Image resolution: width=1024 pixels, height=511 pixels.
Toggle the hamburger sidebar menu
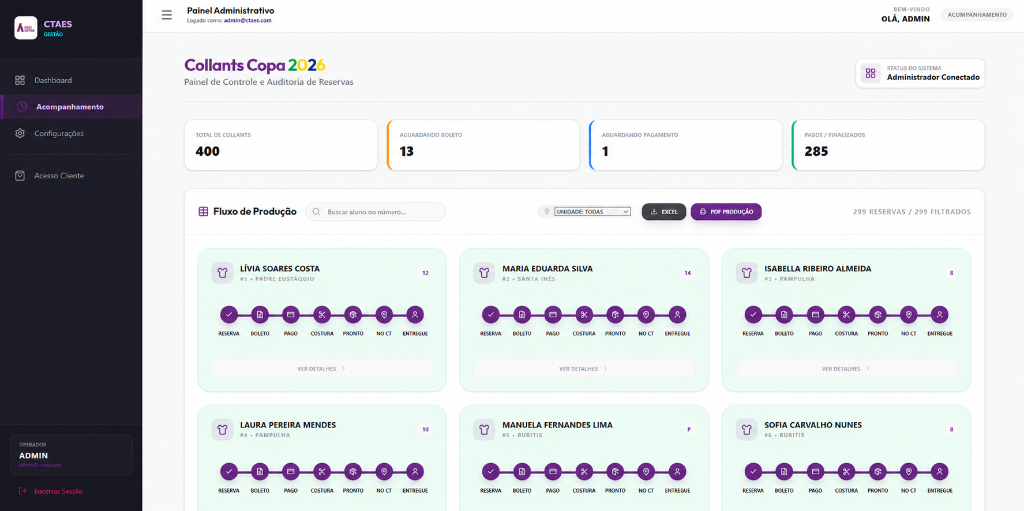(x=167, y=15)
